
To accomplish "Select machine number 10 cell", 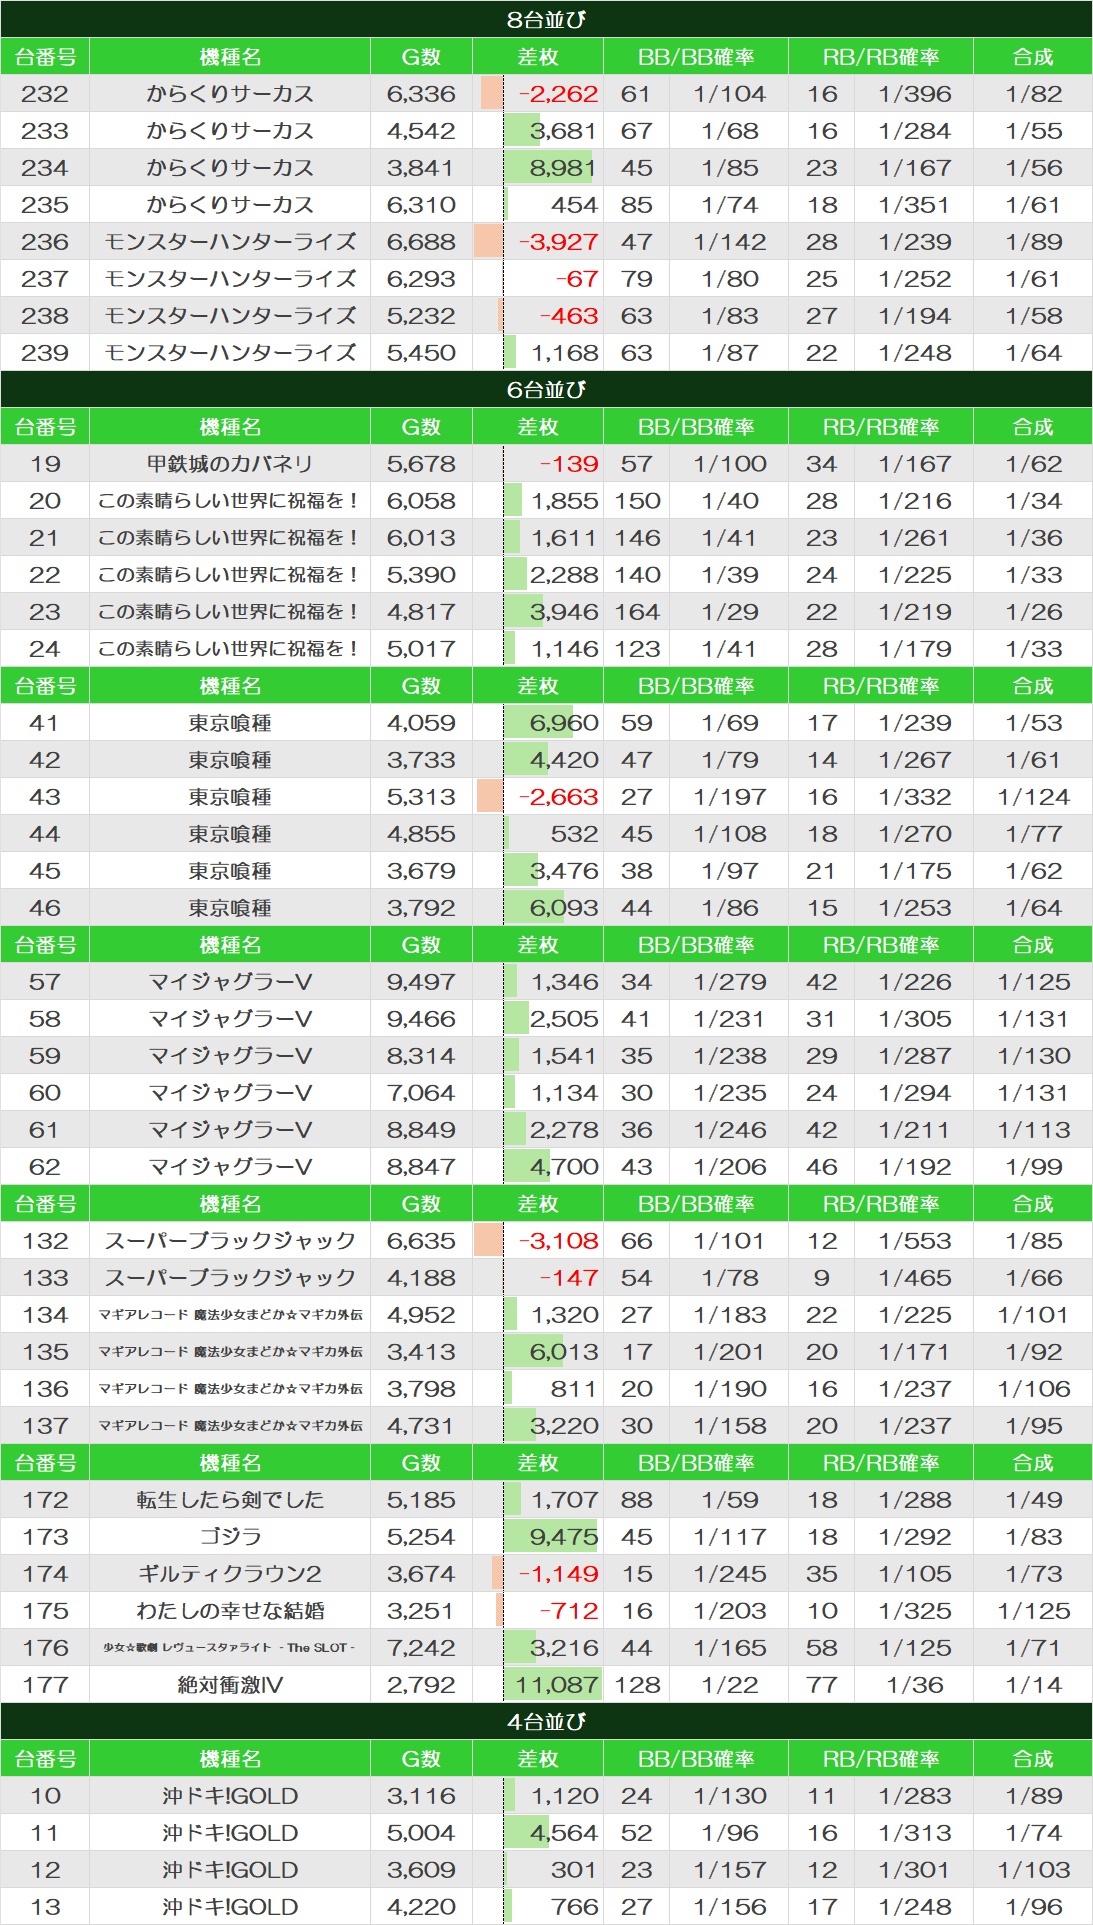I will (x=45, y=1796).
